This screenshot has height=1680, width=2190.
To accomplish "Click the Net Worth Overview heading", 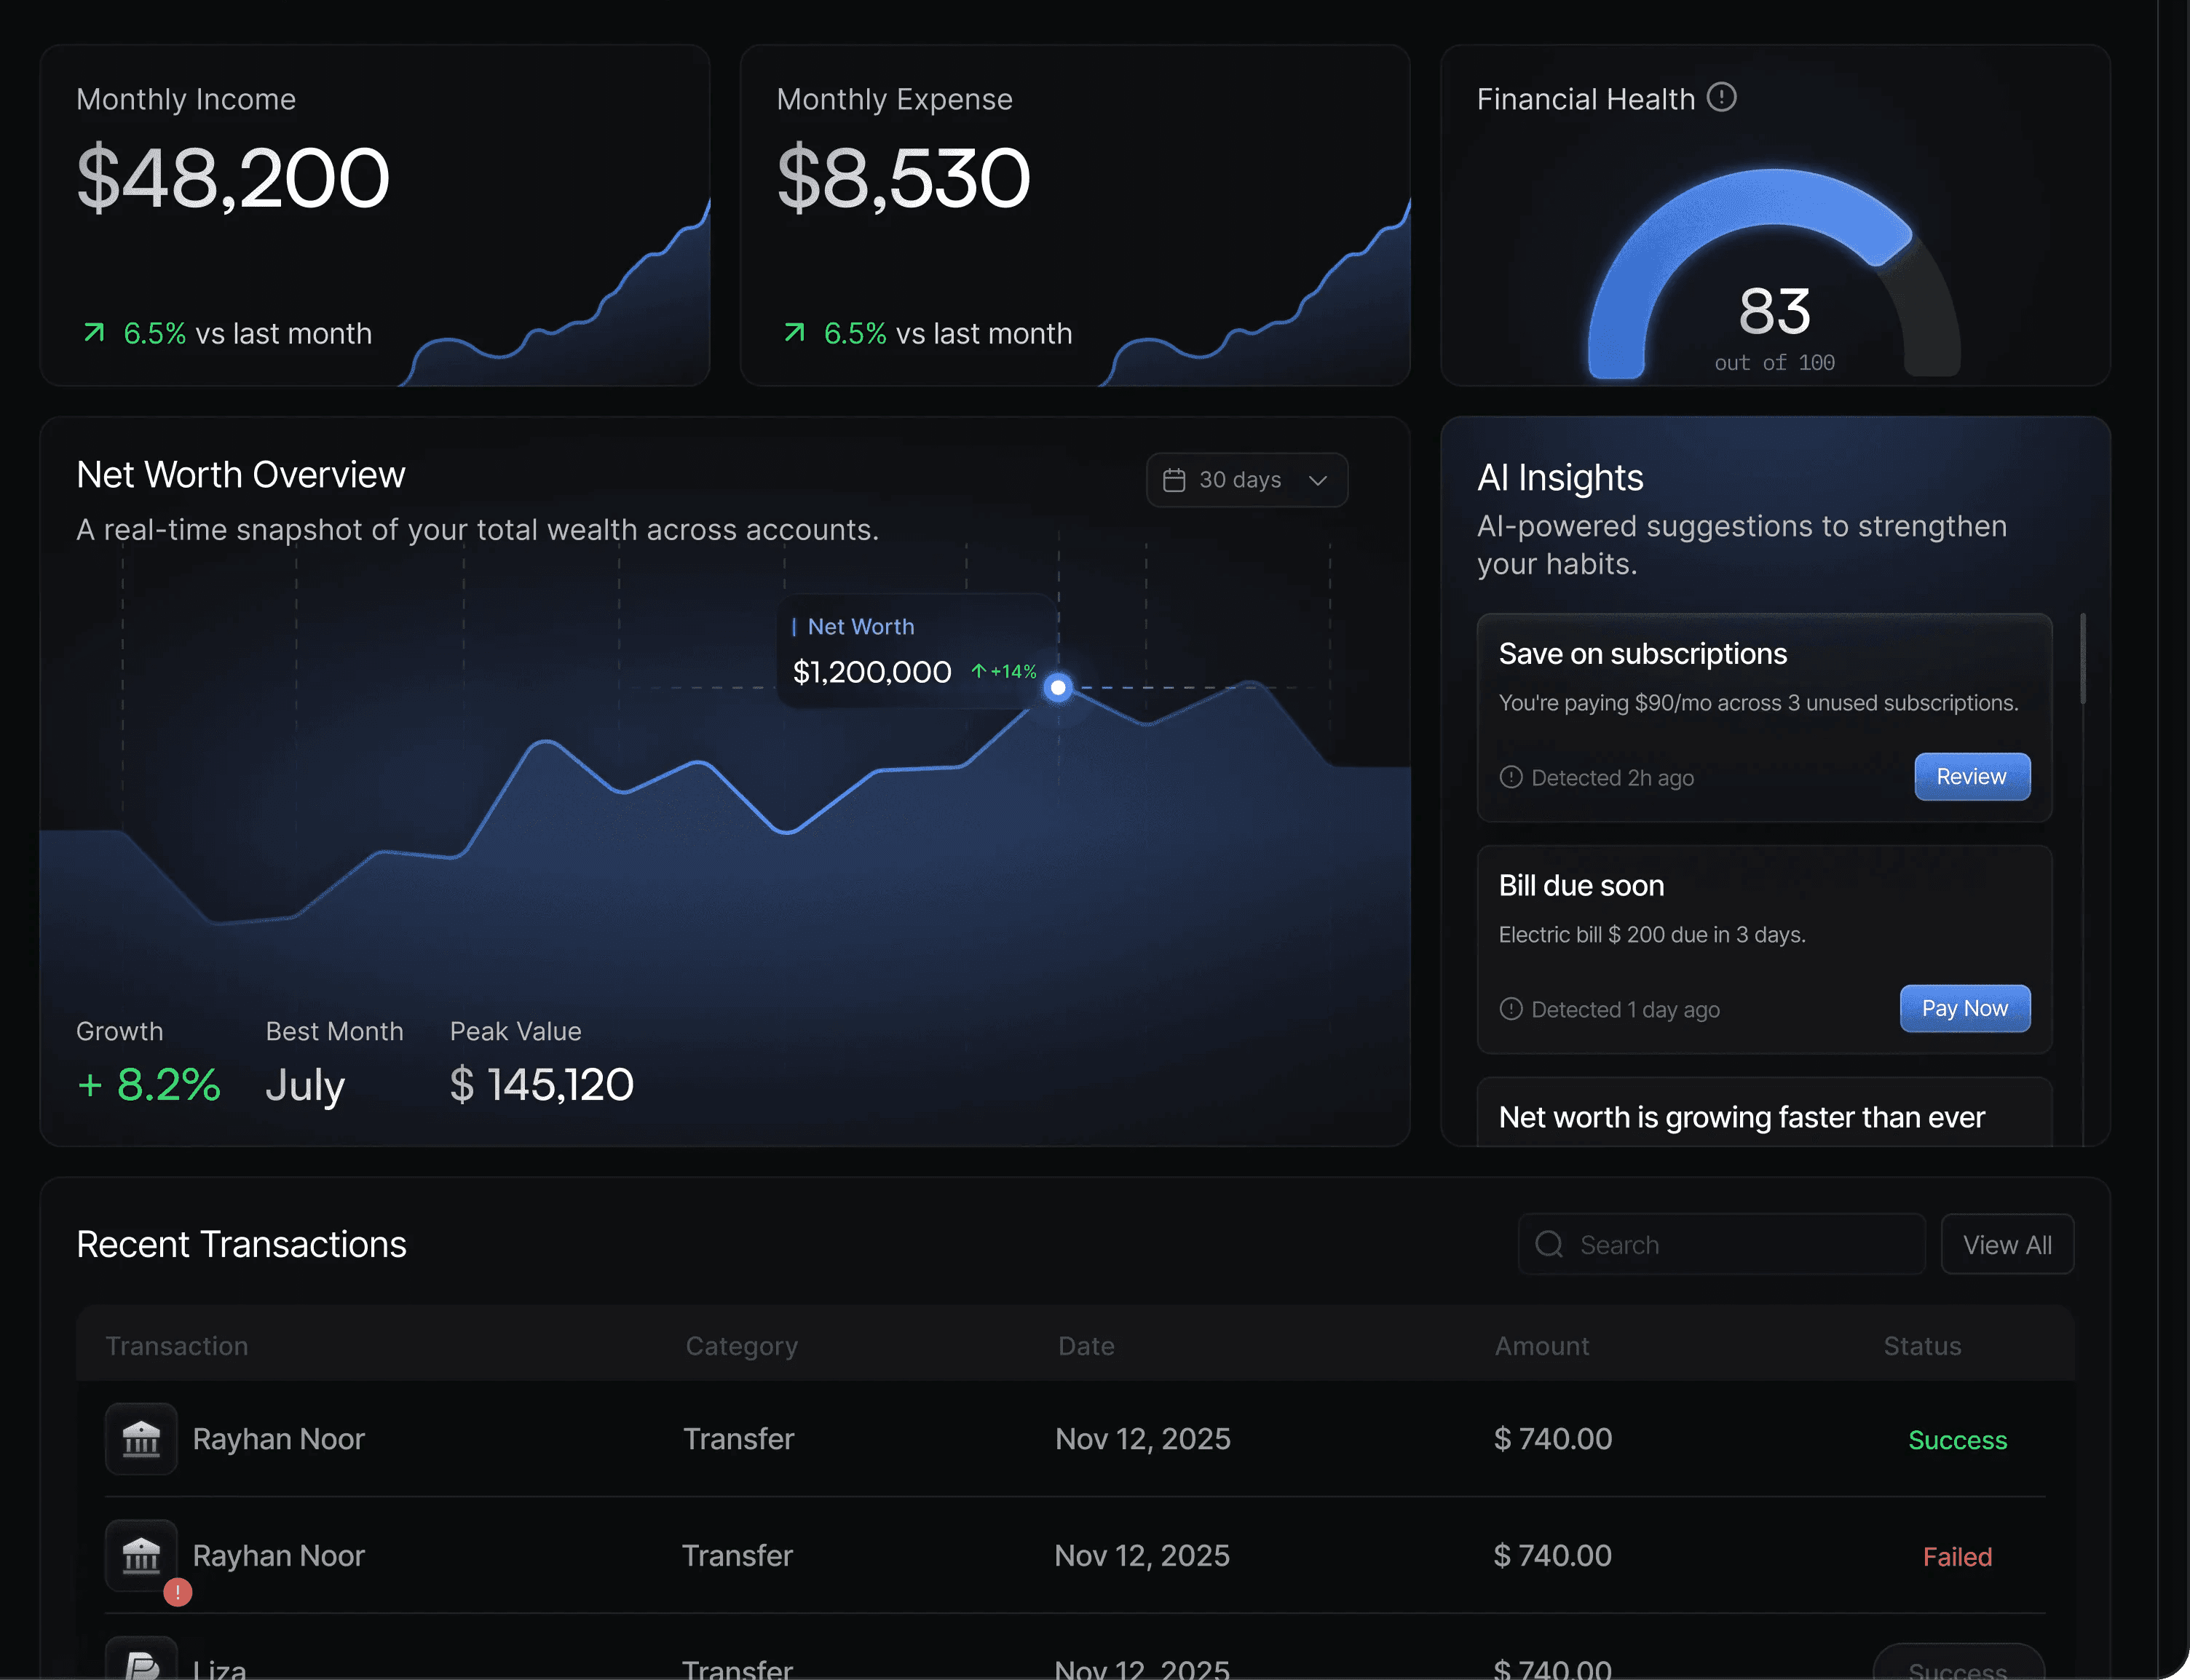I will tap(241, 474).
